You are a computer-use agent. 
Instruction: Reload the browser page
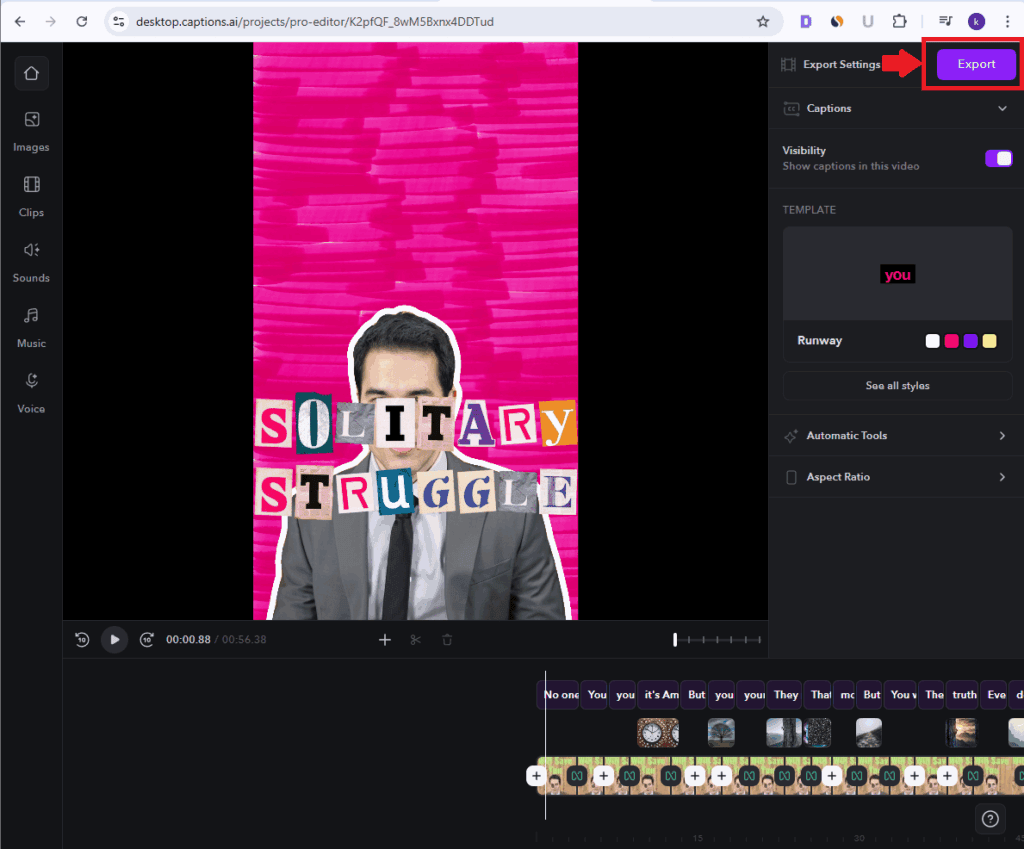point(82,22)
